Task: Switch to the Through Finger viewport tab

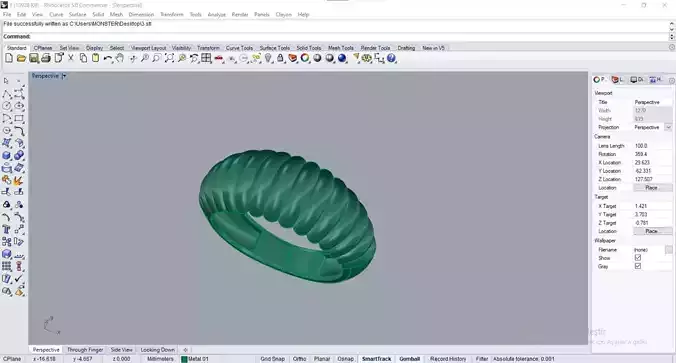Action: [85, 350]
